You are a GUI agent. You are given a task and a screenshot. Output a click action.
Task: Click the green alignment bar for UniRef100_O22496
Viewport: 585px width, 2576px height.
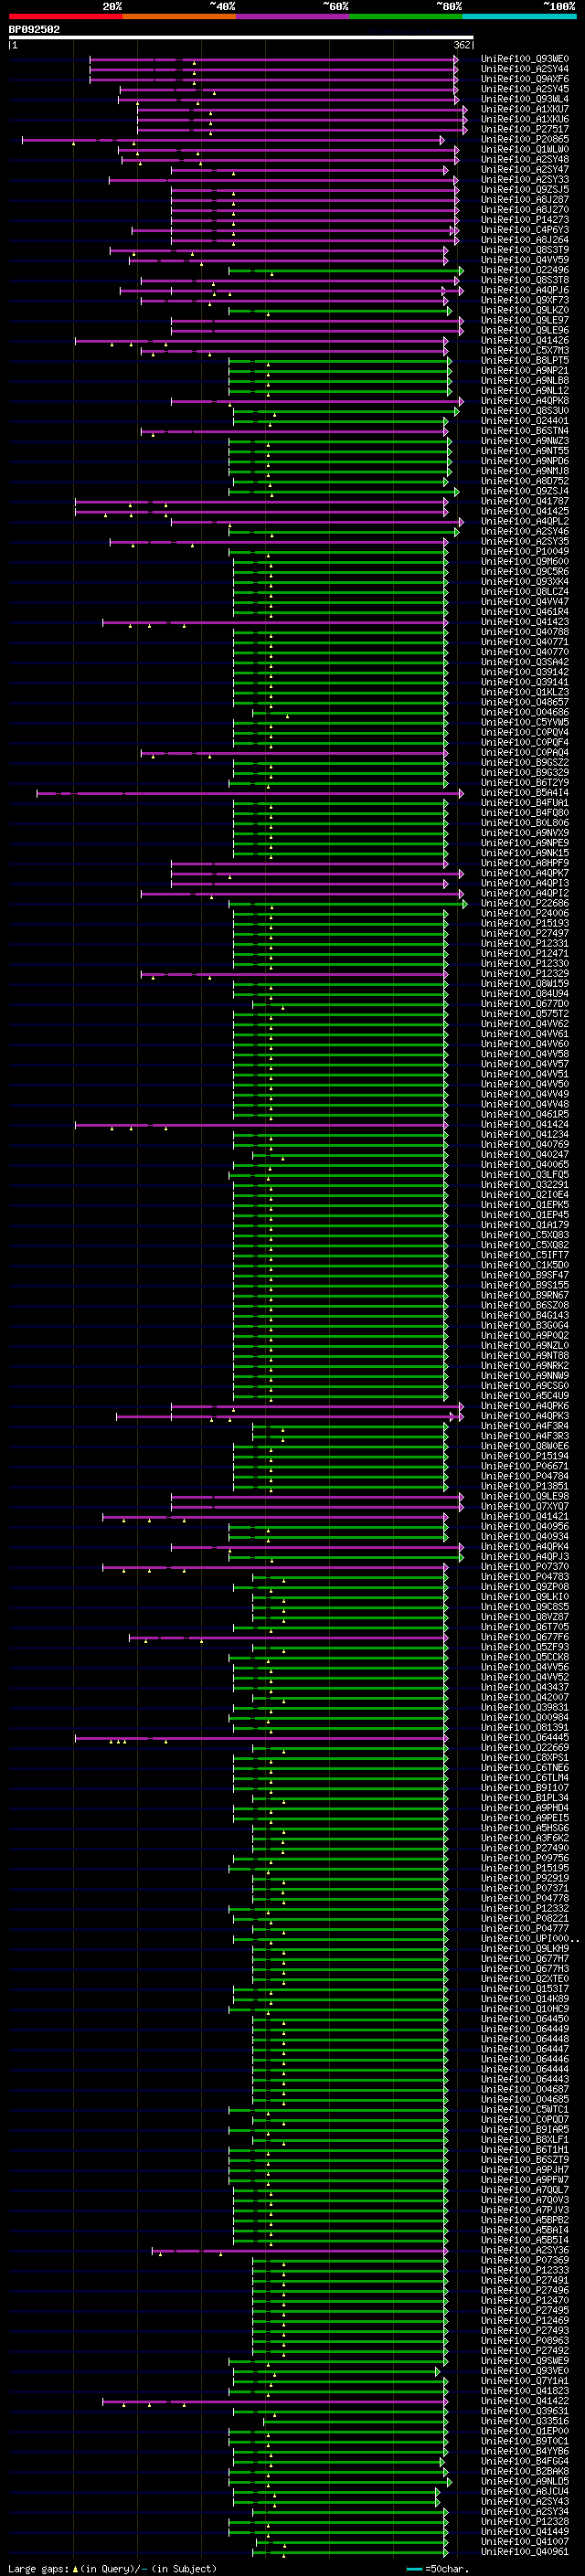(346, 270)
